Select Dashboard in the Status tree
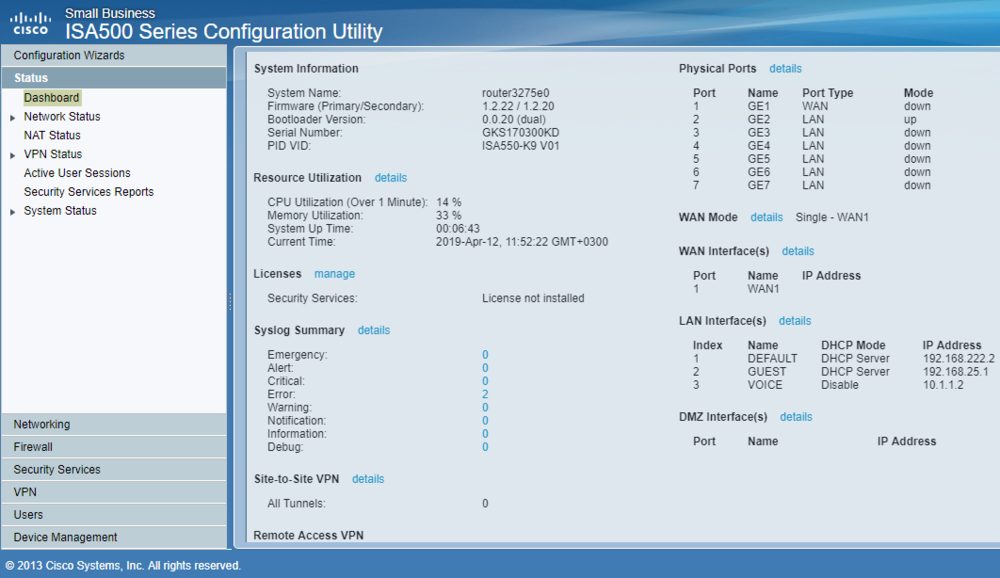 (51, 98)
